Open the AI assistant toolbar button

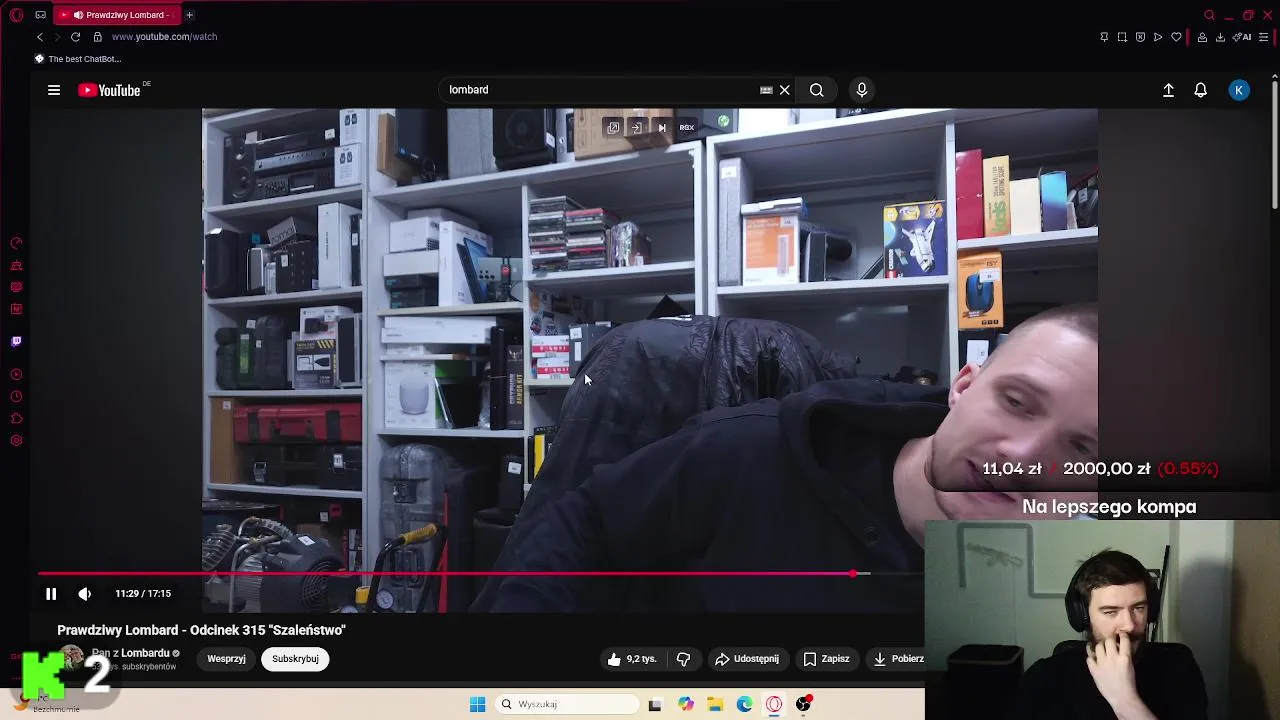(x=1243, y=37)
